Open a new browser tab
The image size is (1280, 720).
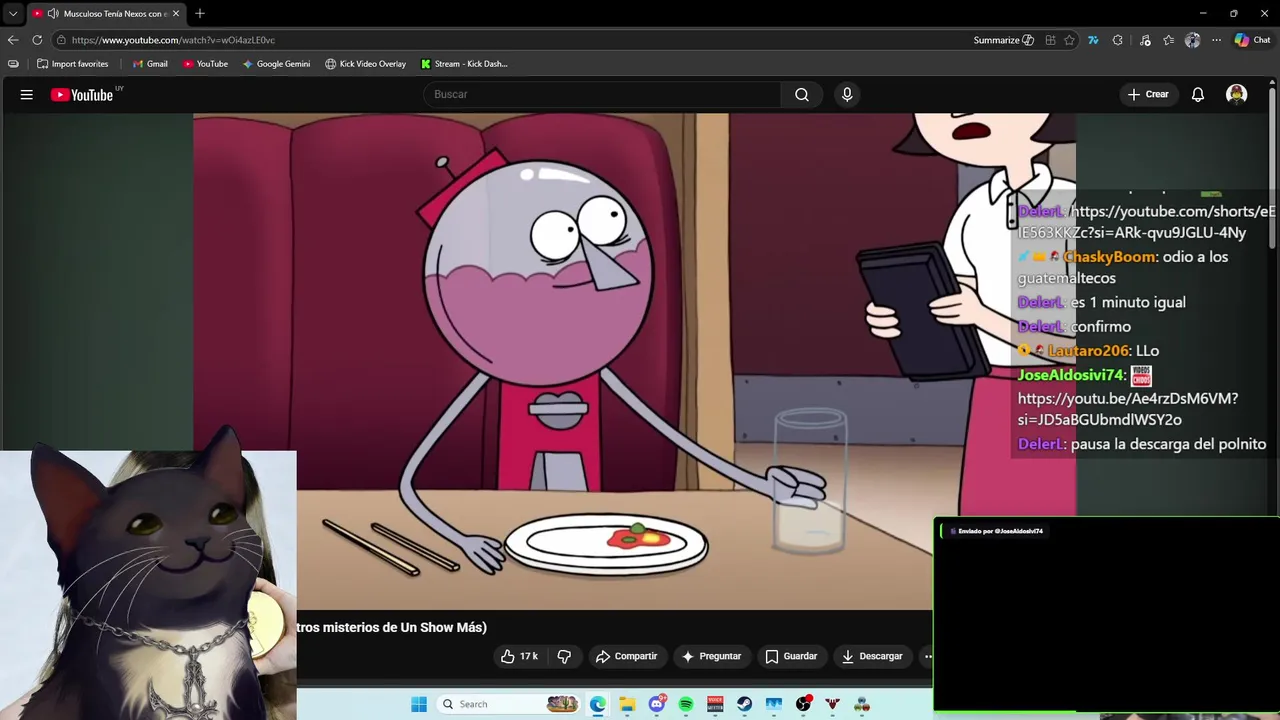pos(200,13)
